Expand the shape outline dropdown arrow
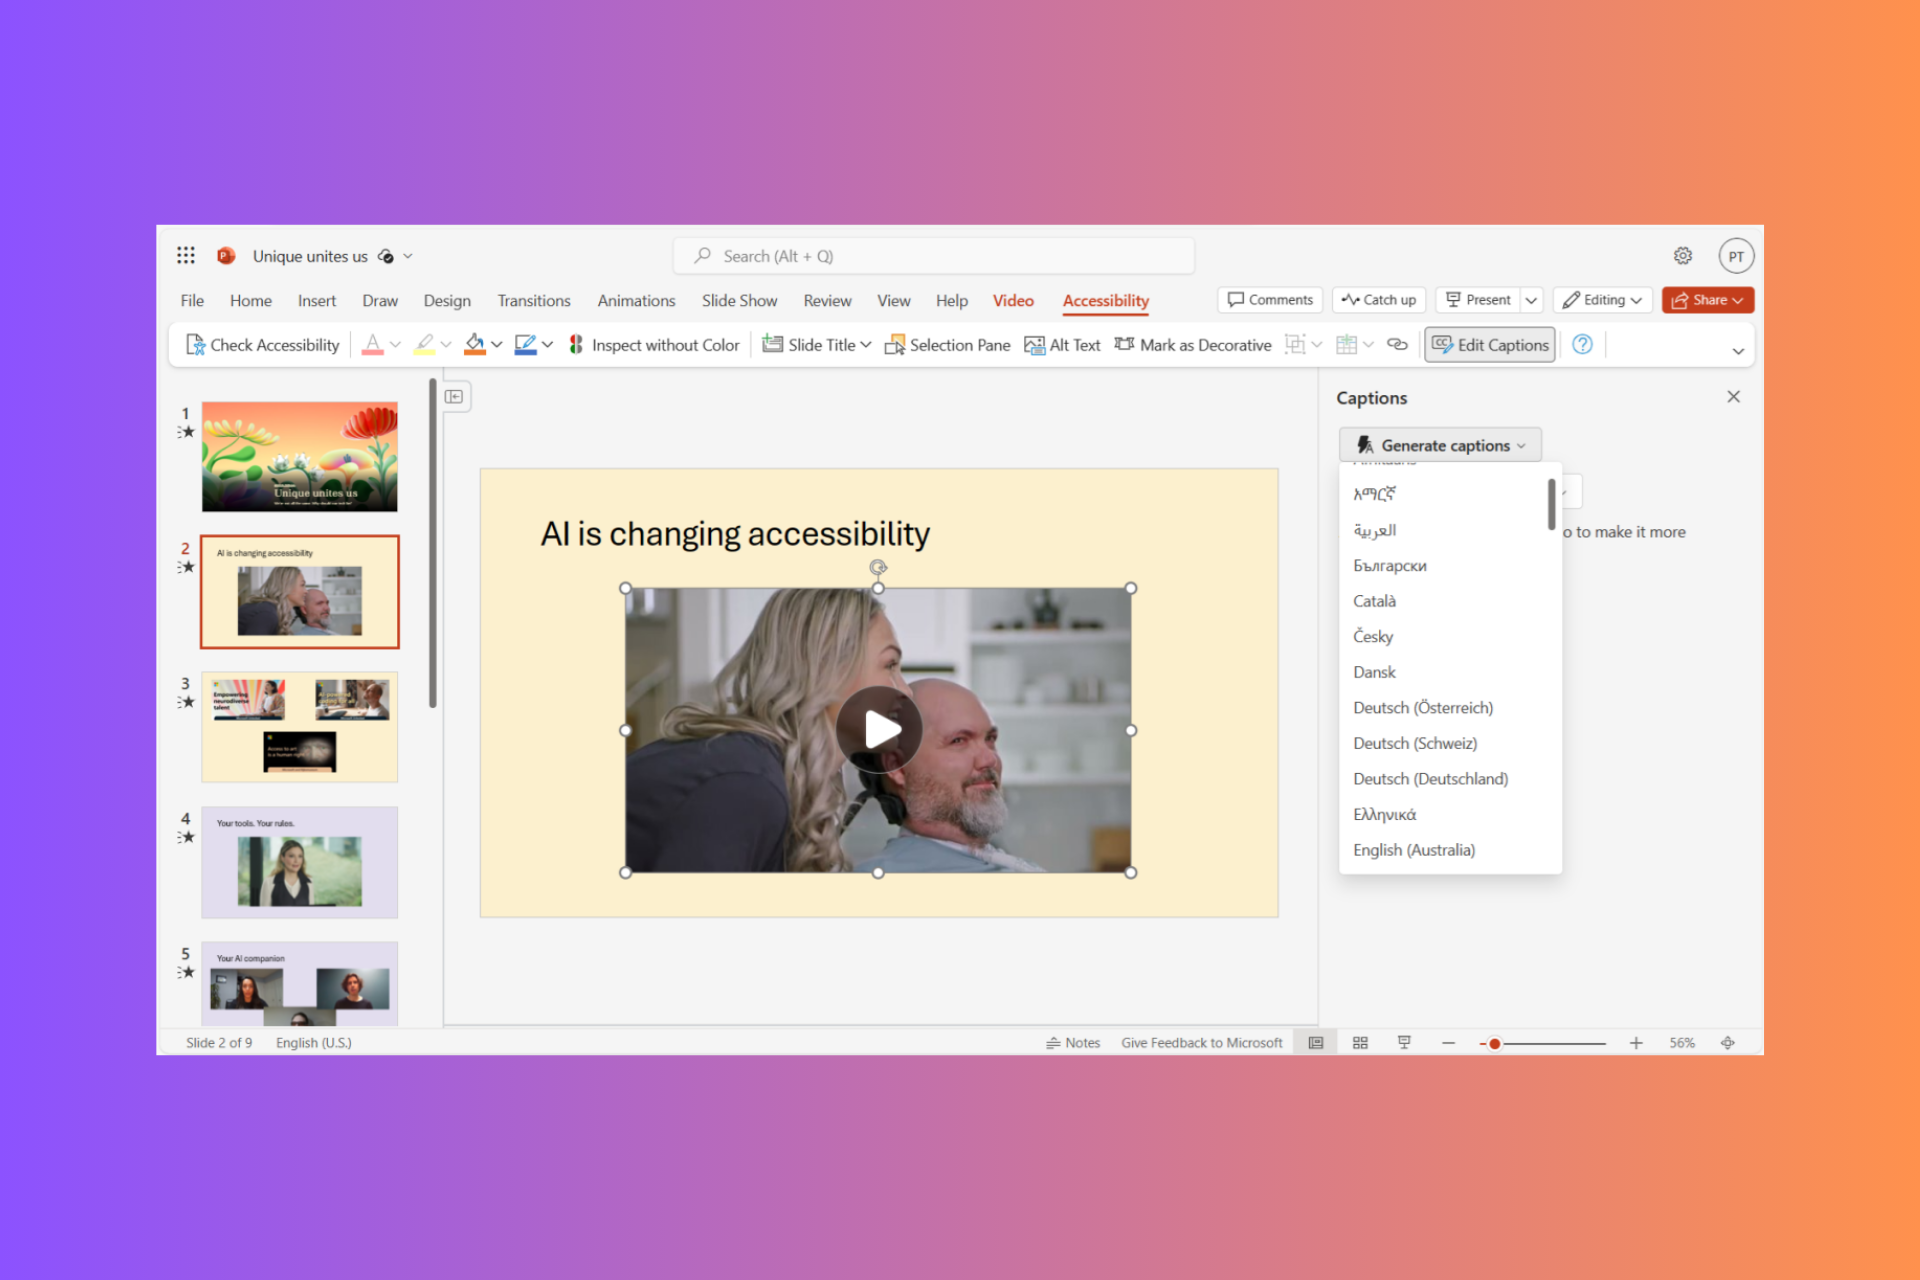The width and height of the screenshot is (1920, 1280). point(548,345)
